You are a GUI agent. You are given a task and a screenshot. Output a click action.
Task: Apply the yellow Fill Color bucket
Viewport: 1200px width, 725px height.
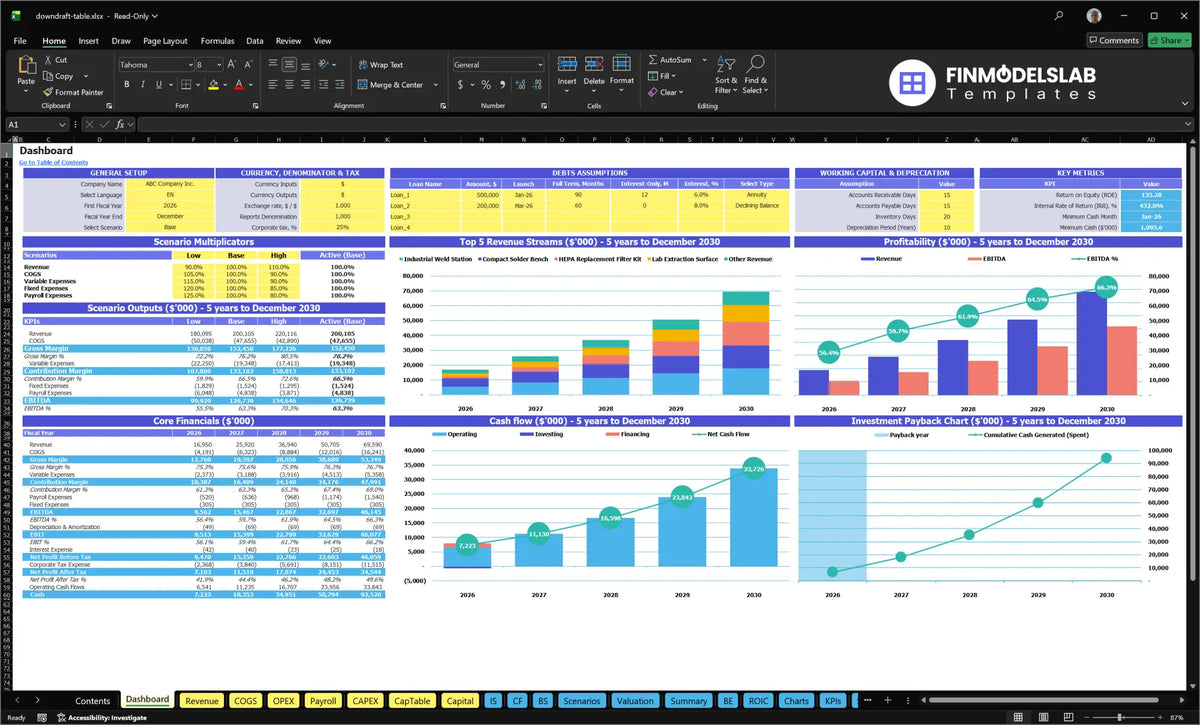click(x=213, y=84)
